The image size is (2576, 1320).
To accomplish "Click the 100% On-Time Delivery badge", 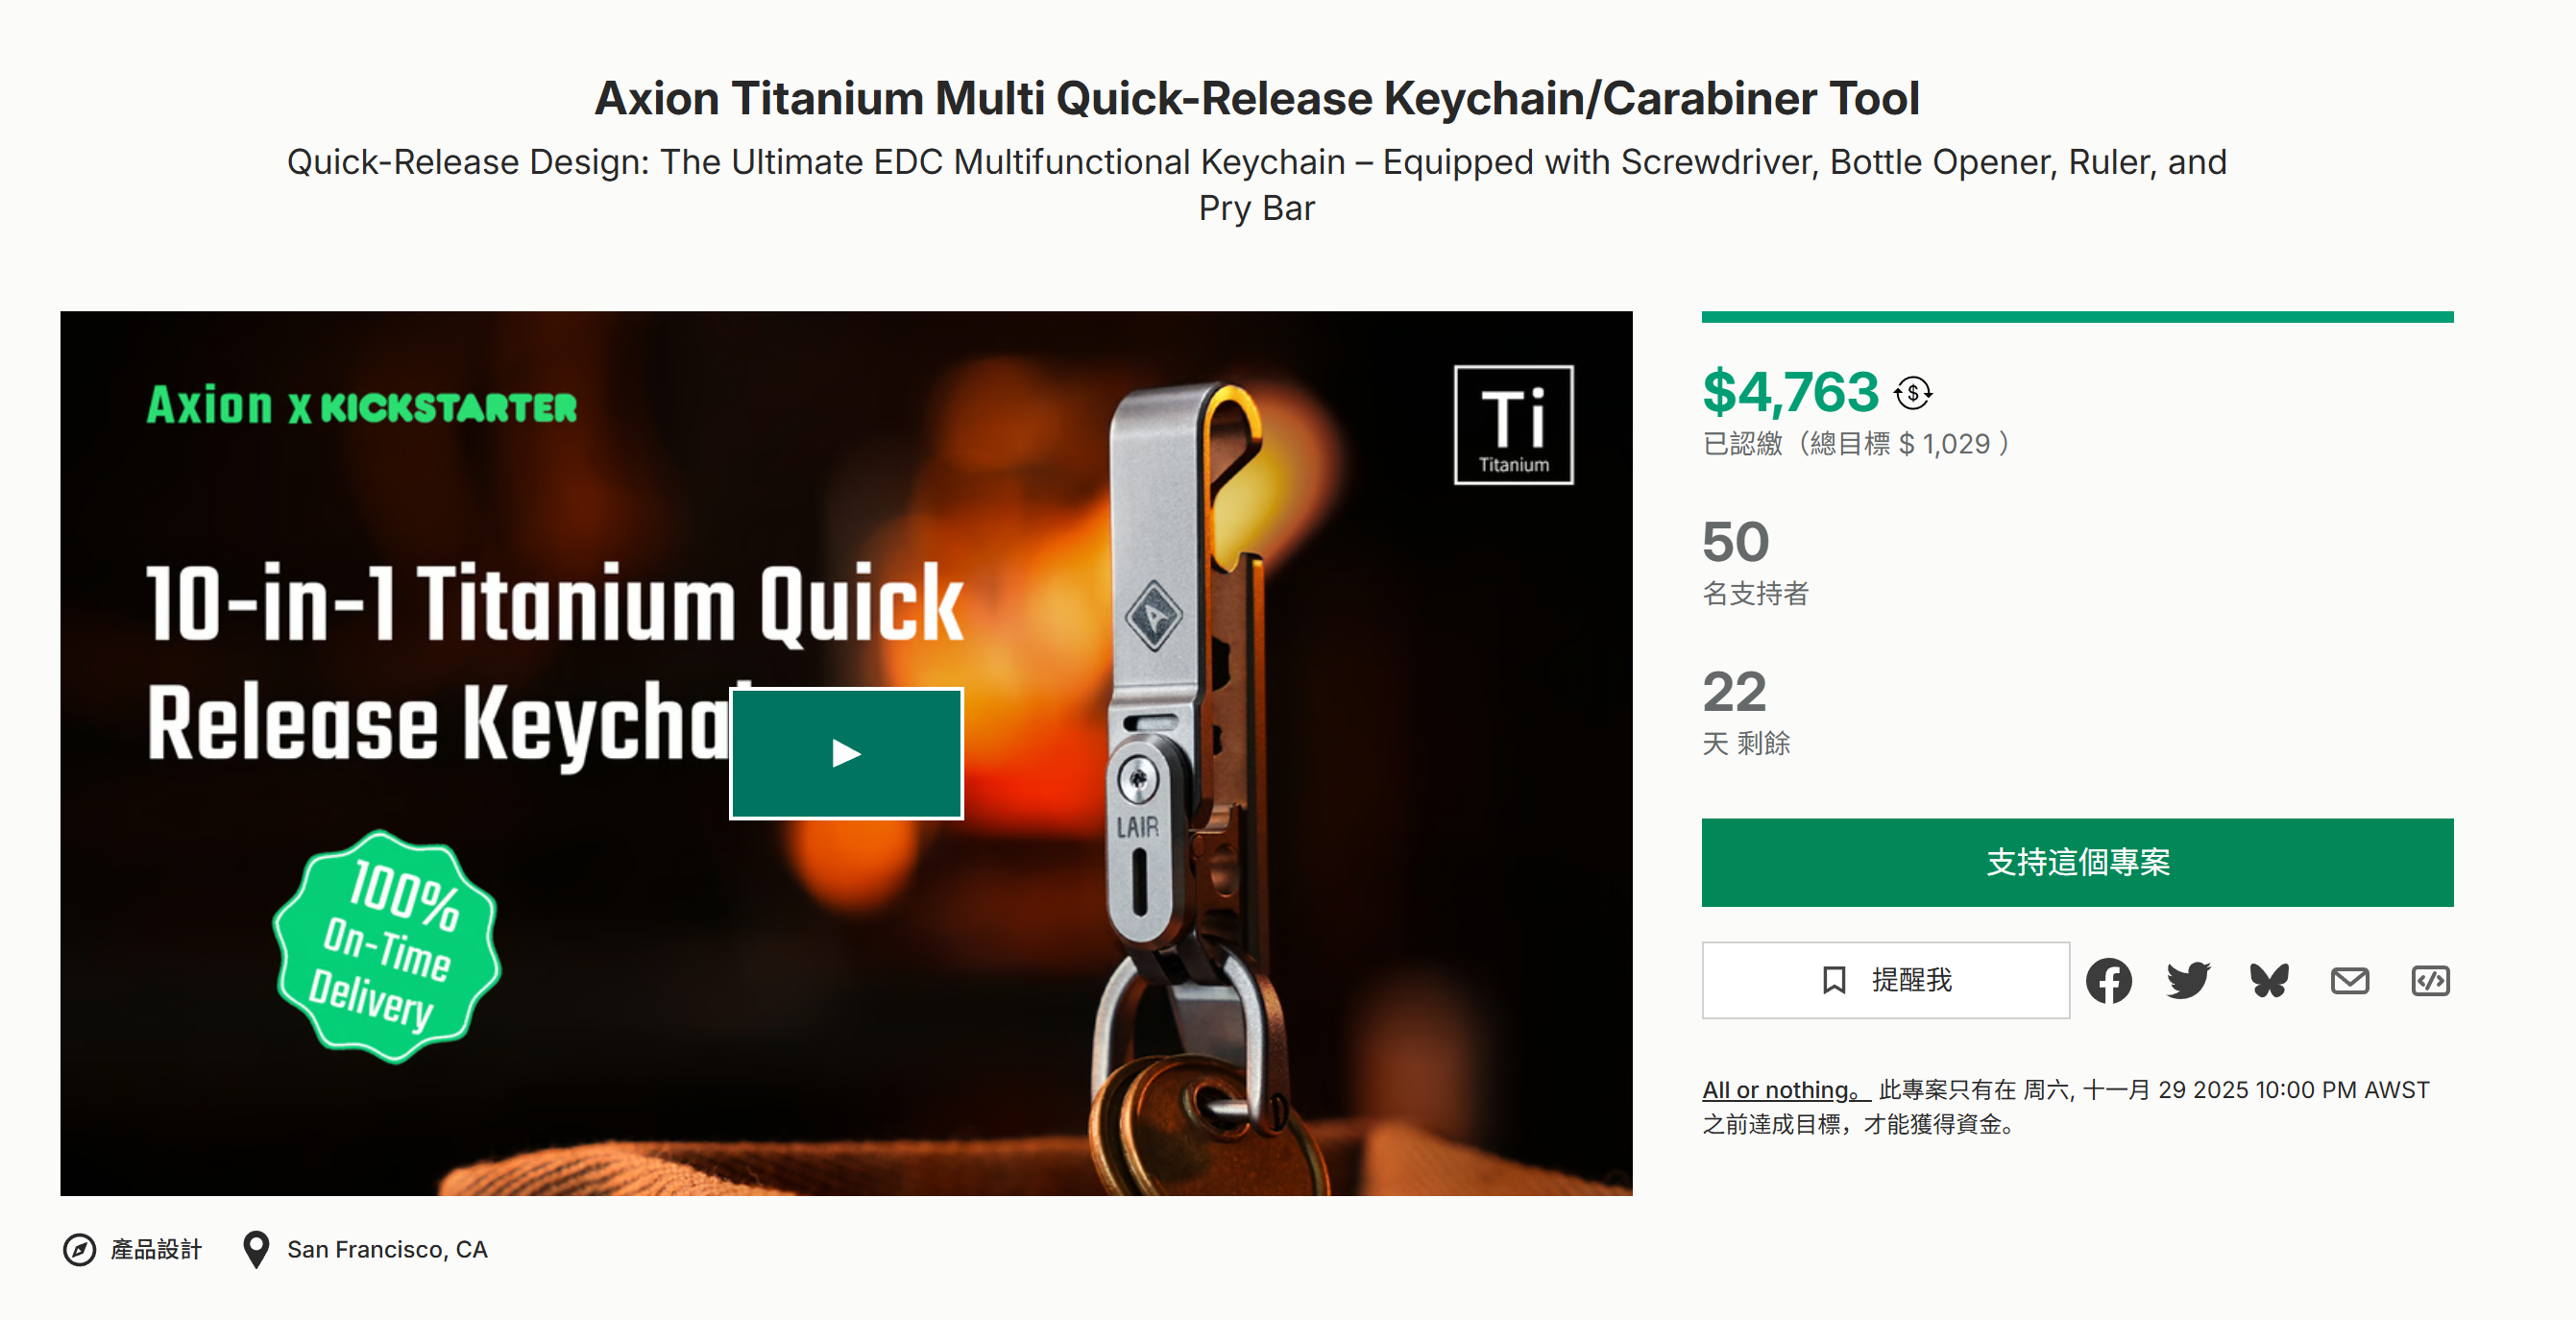I will pos(387,946).
